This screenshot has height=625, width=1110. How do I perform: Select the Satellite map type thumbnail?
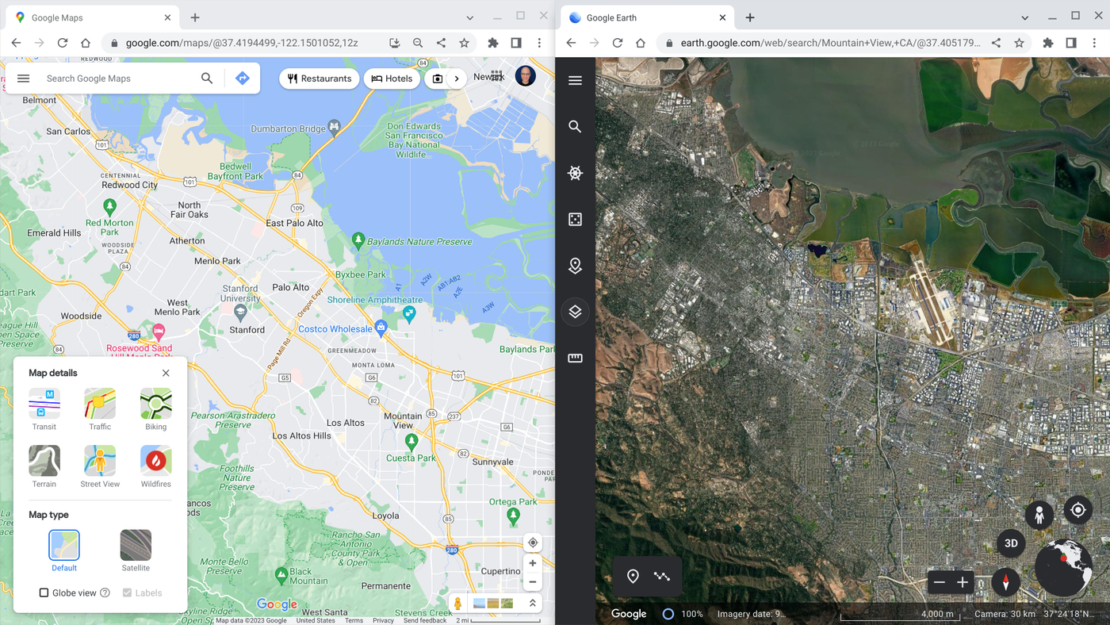coord(135,546)
